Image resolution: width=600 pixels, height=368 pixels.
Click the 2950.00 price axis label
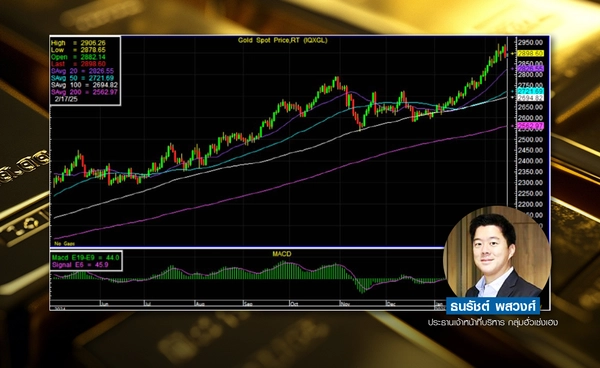pos(530,42)
